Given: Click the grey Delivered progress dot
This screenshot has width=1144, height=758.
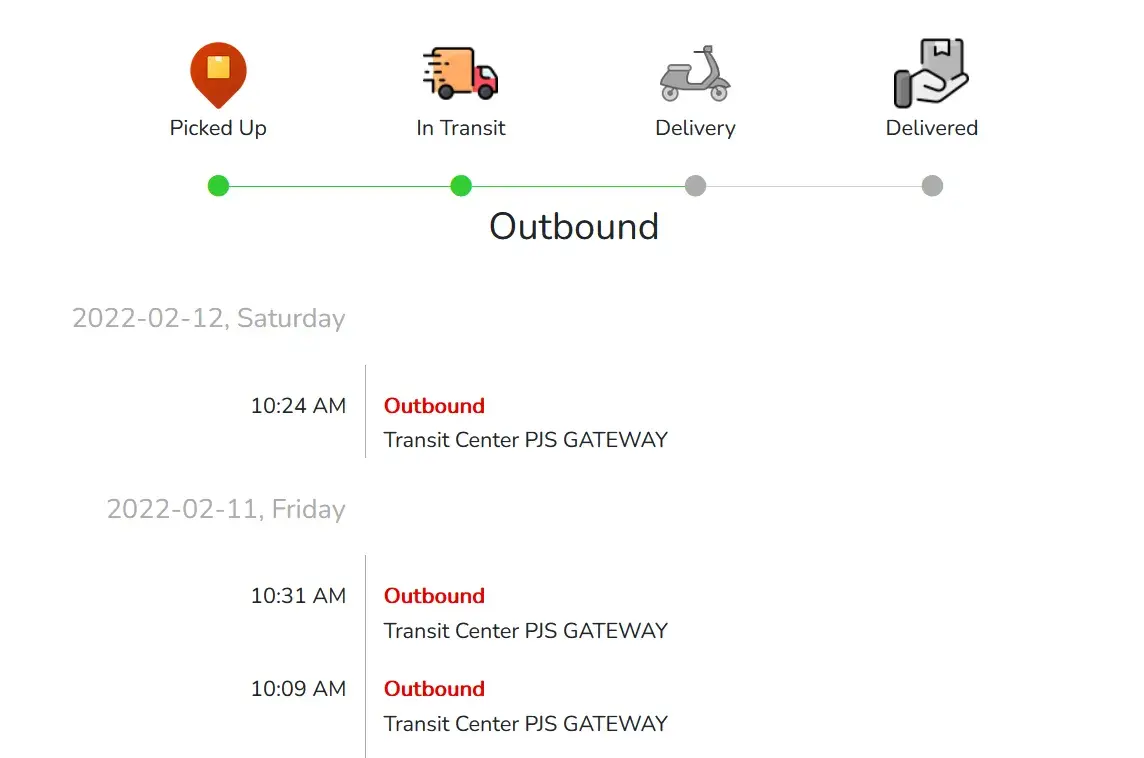Looking at the screenshot, I should [932, 186].
